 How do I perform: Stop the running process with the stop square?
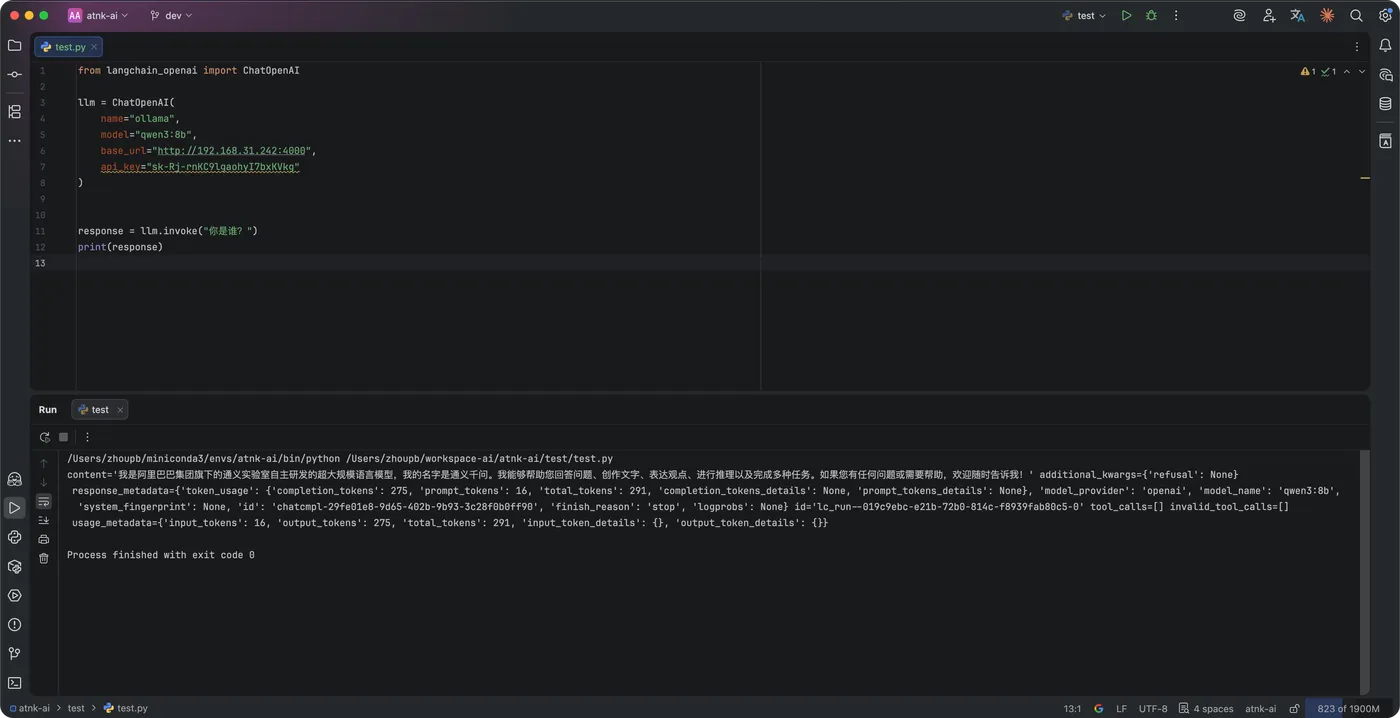coord(63,436)
